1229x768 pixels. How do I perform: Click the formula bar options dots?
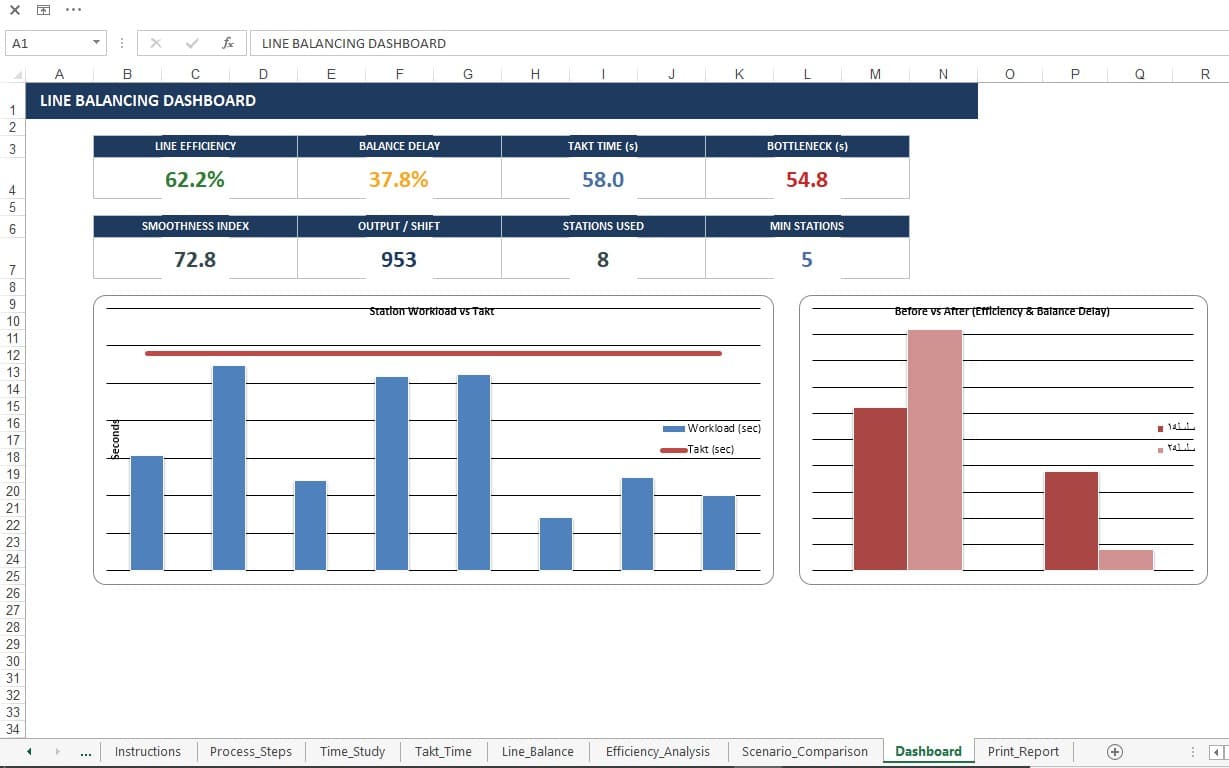click(122, 43)
